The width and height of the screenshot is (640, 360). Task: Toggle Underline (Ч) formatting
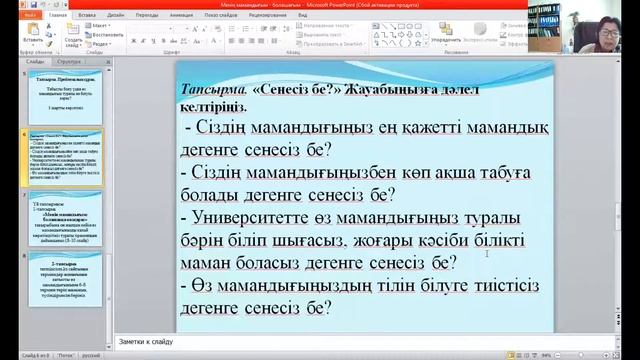153,41
